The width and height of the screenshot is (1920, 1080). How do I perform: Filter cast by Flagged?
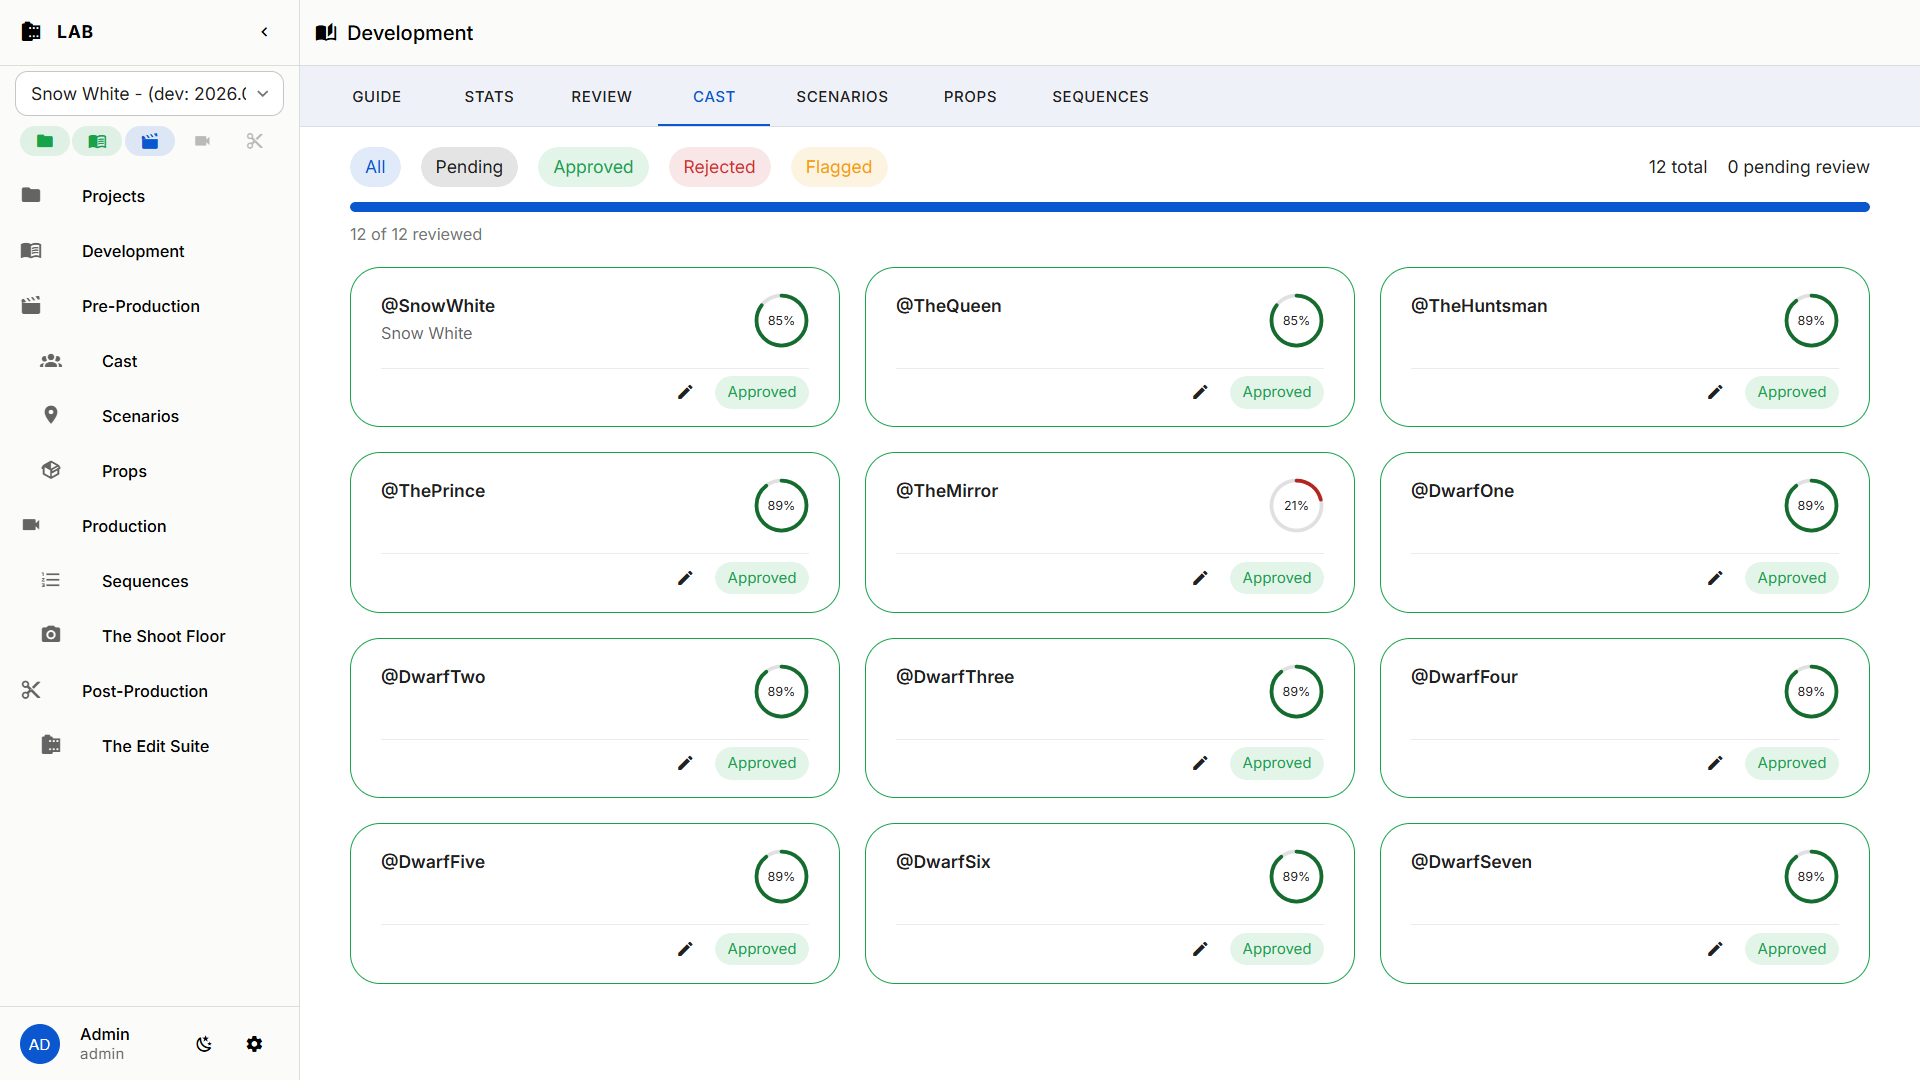pyautogui.click(x=839, y=167)
